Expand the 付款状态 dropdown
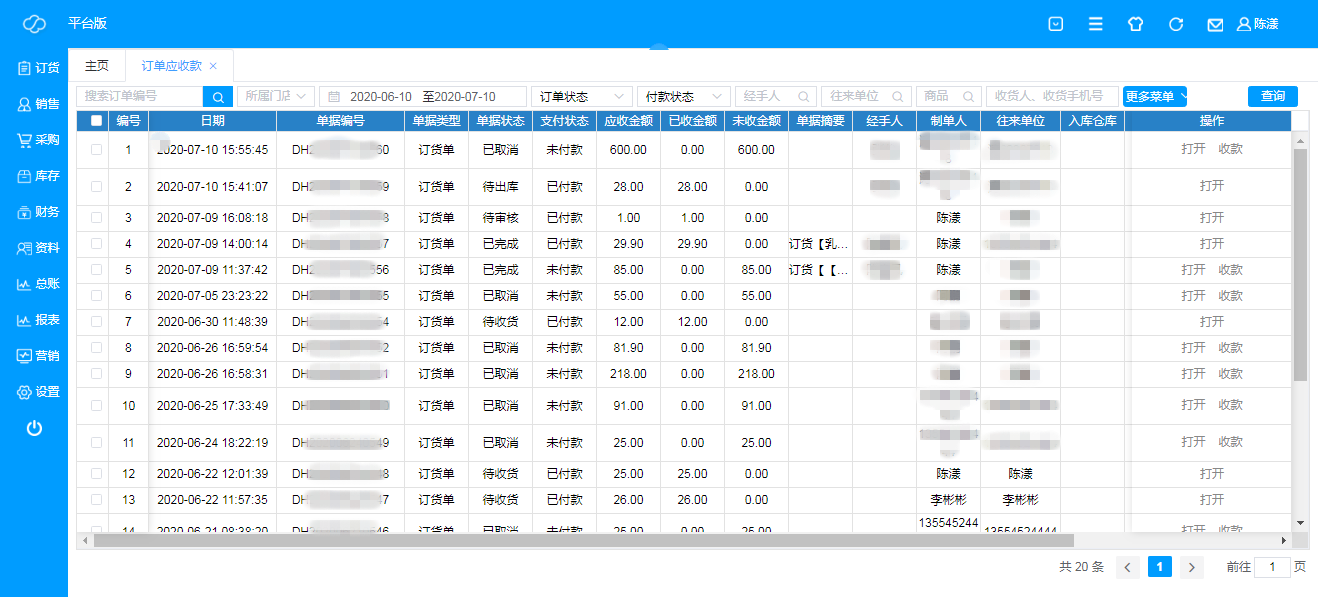1318x597 pixels. click(684, 96)
